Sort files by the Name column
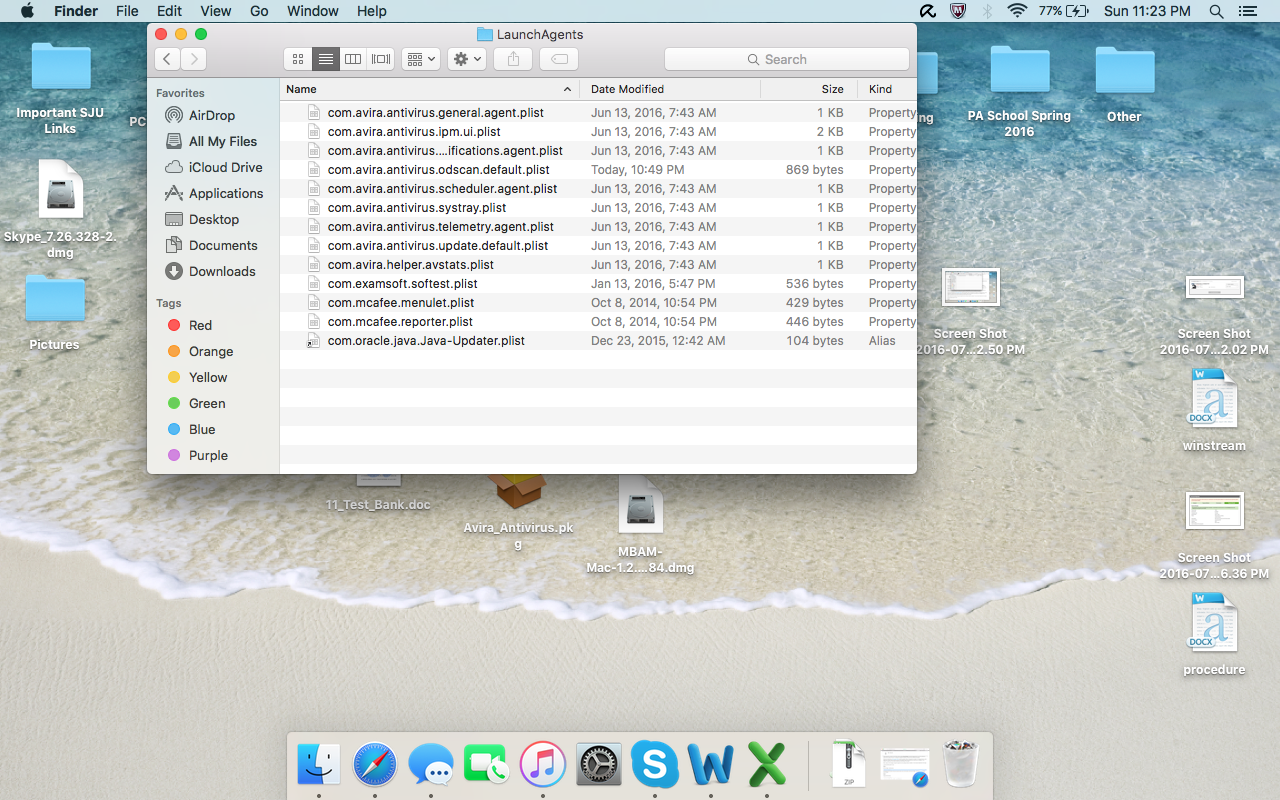This screenshot has height=800, width=1280. (x=430, y=89)
